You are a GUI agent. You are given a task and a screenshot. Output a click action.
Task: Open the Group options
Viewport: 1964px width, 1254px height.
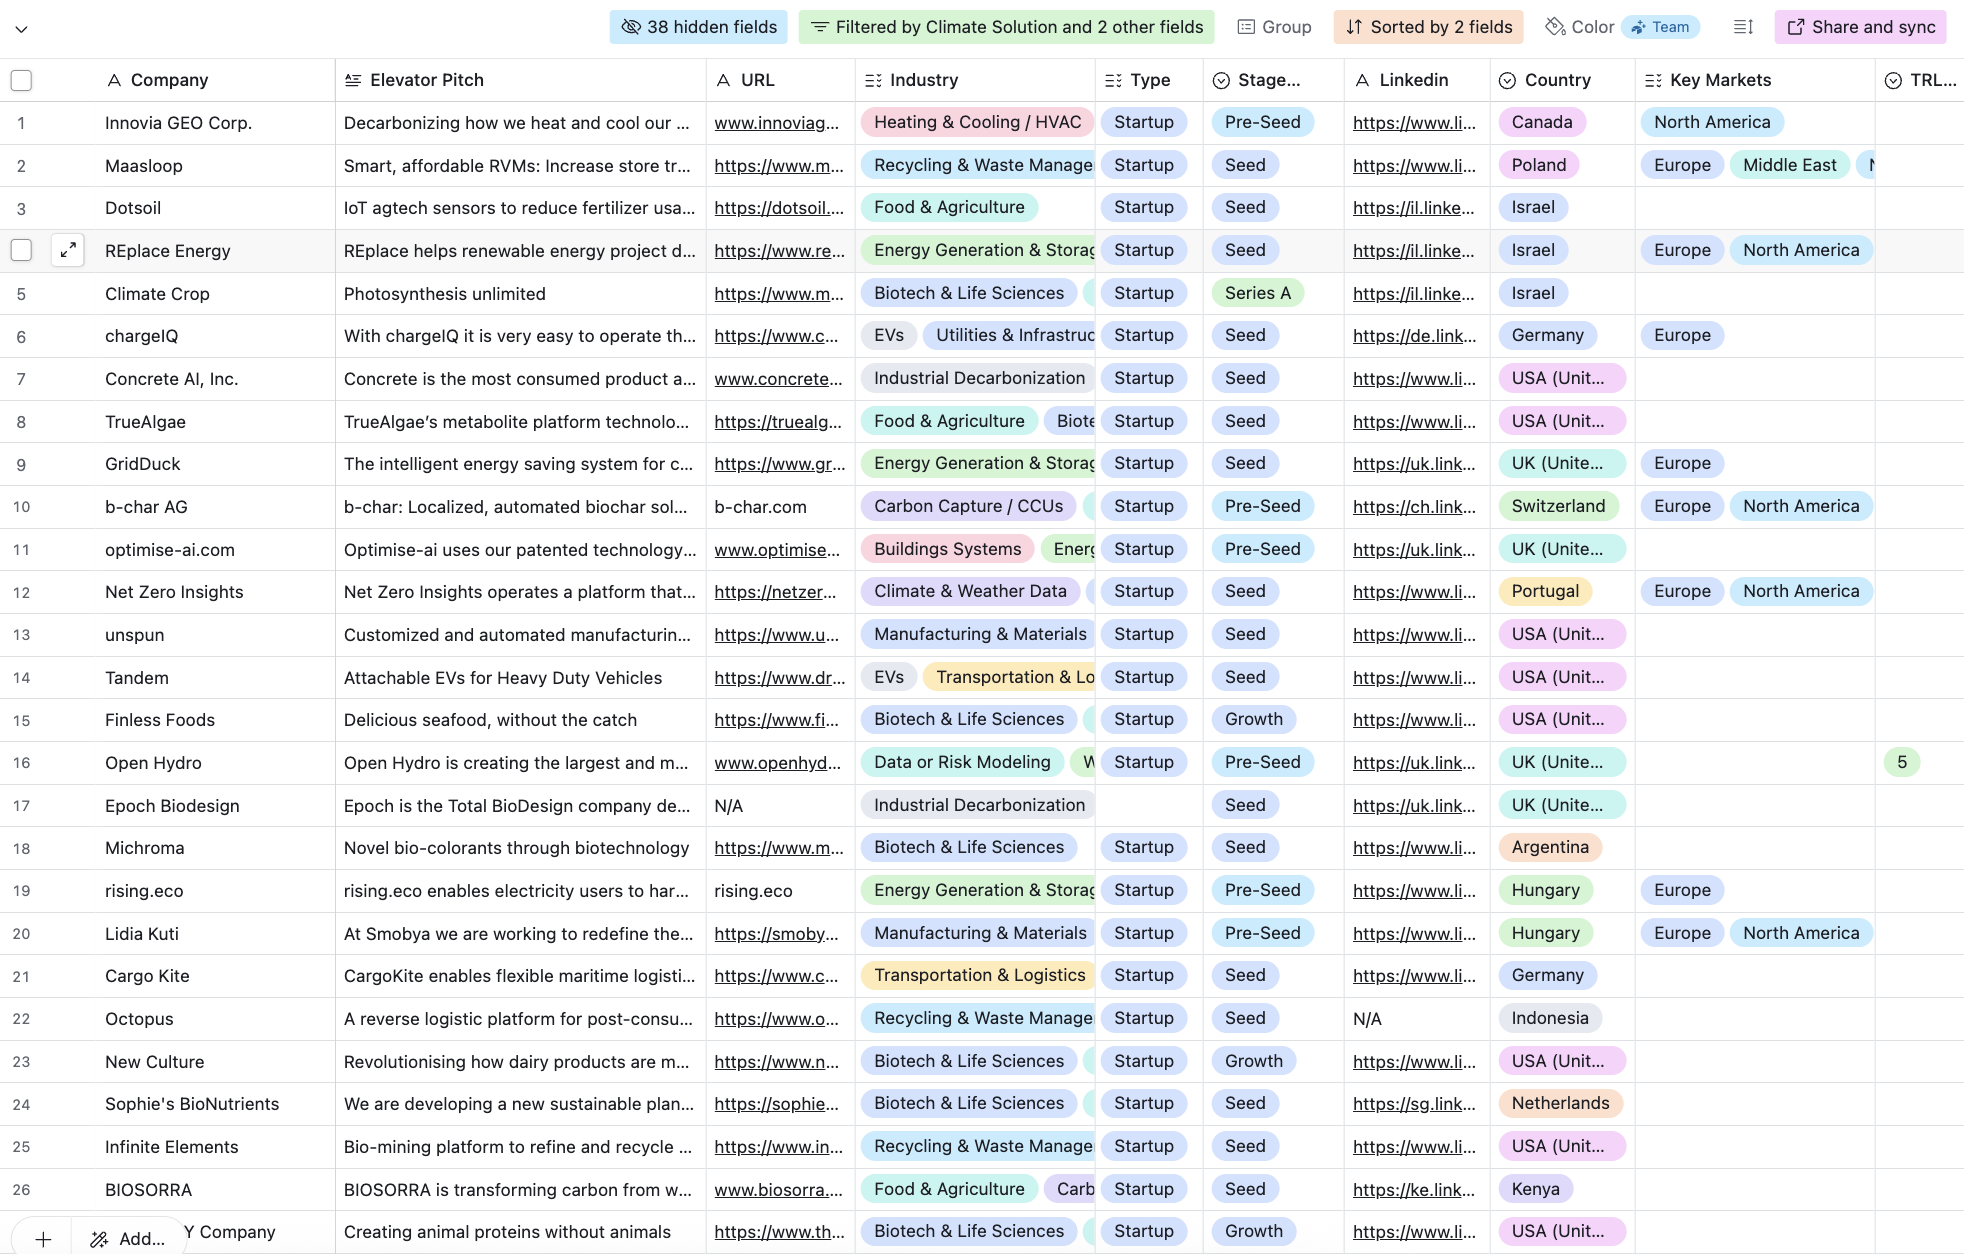point(1274,27)
